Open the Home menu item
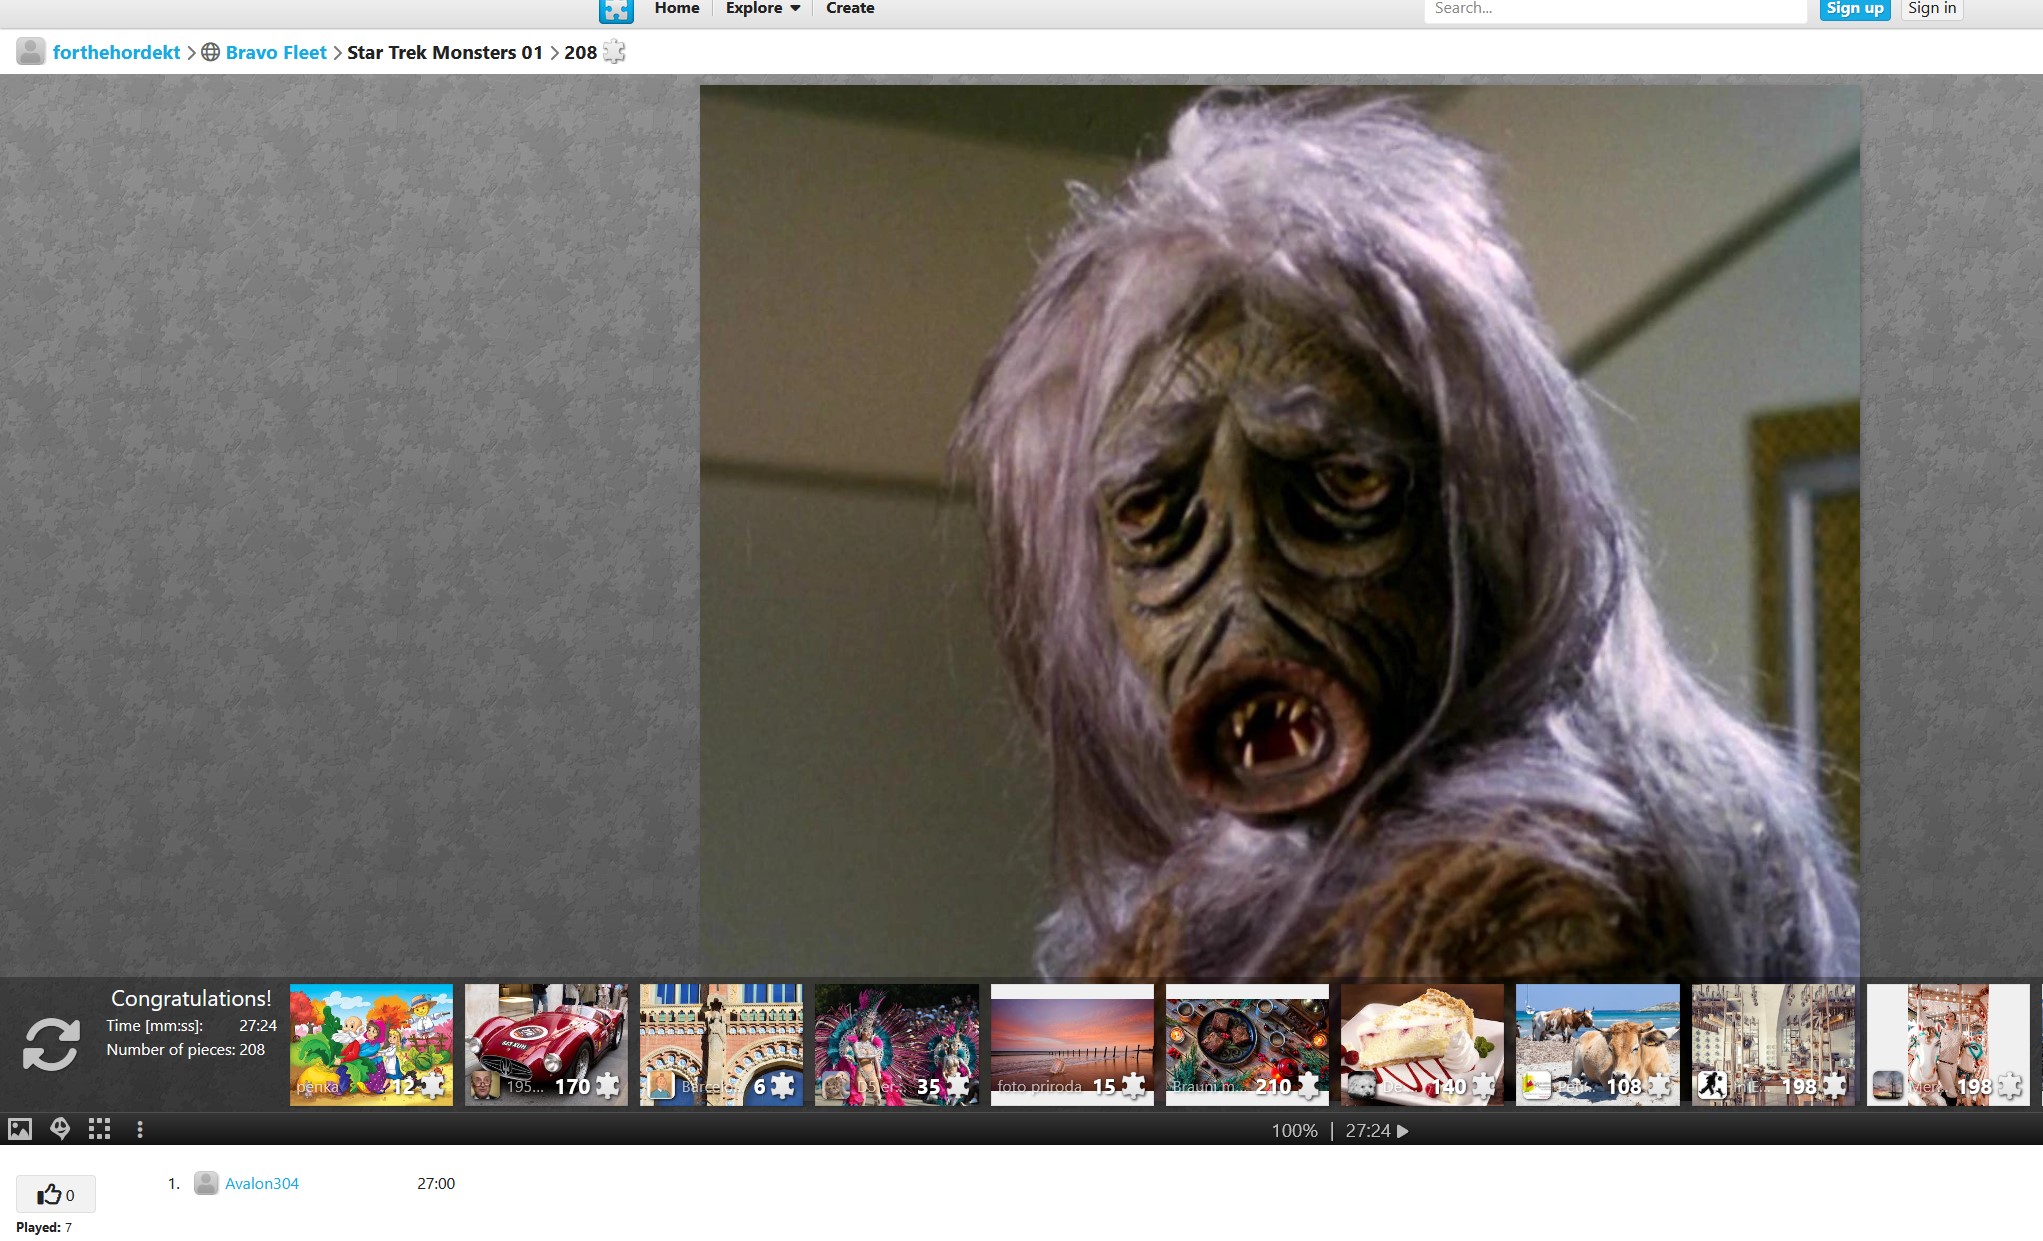Image resolution: width=2043 pixels, height=1241 pixels. point(677,9)
